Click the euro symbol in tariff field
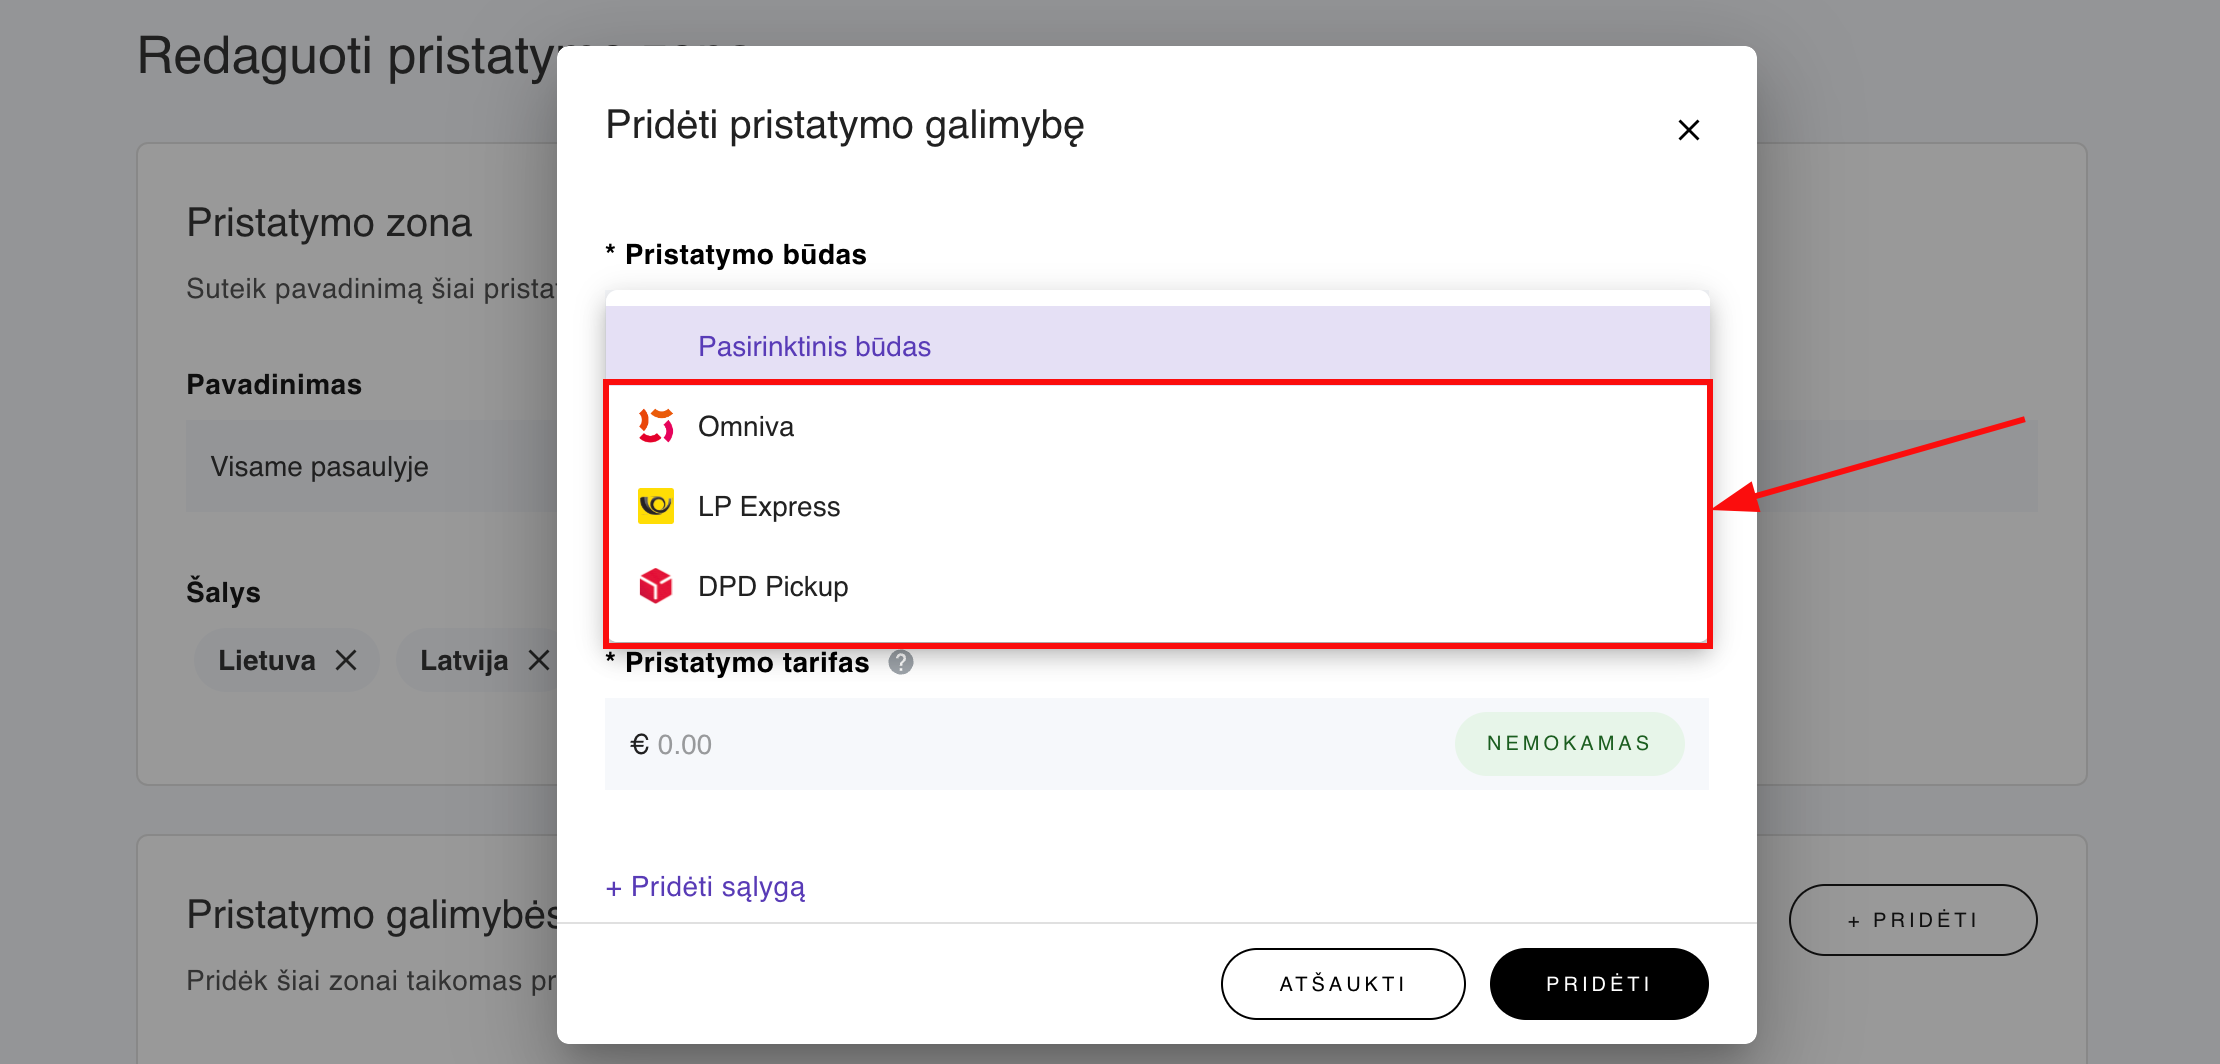Image resolution: width=2220 pixels, height=1064 pixels. pyautogui.click(x=640, y=744)
